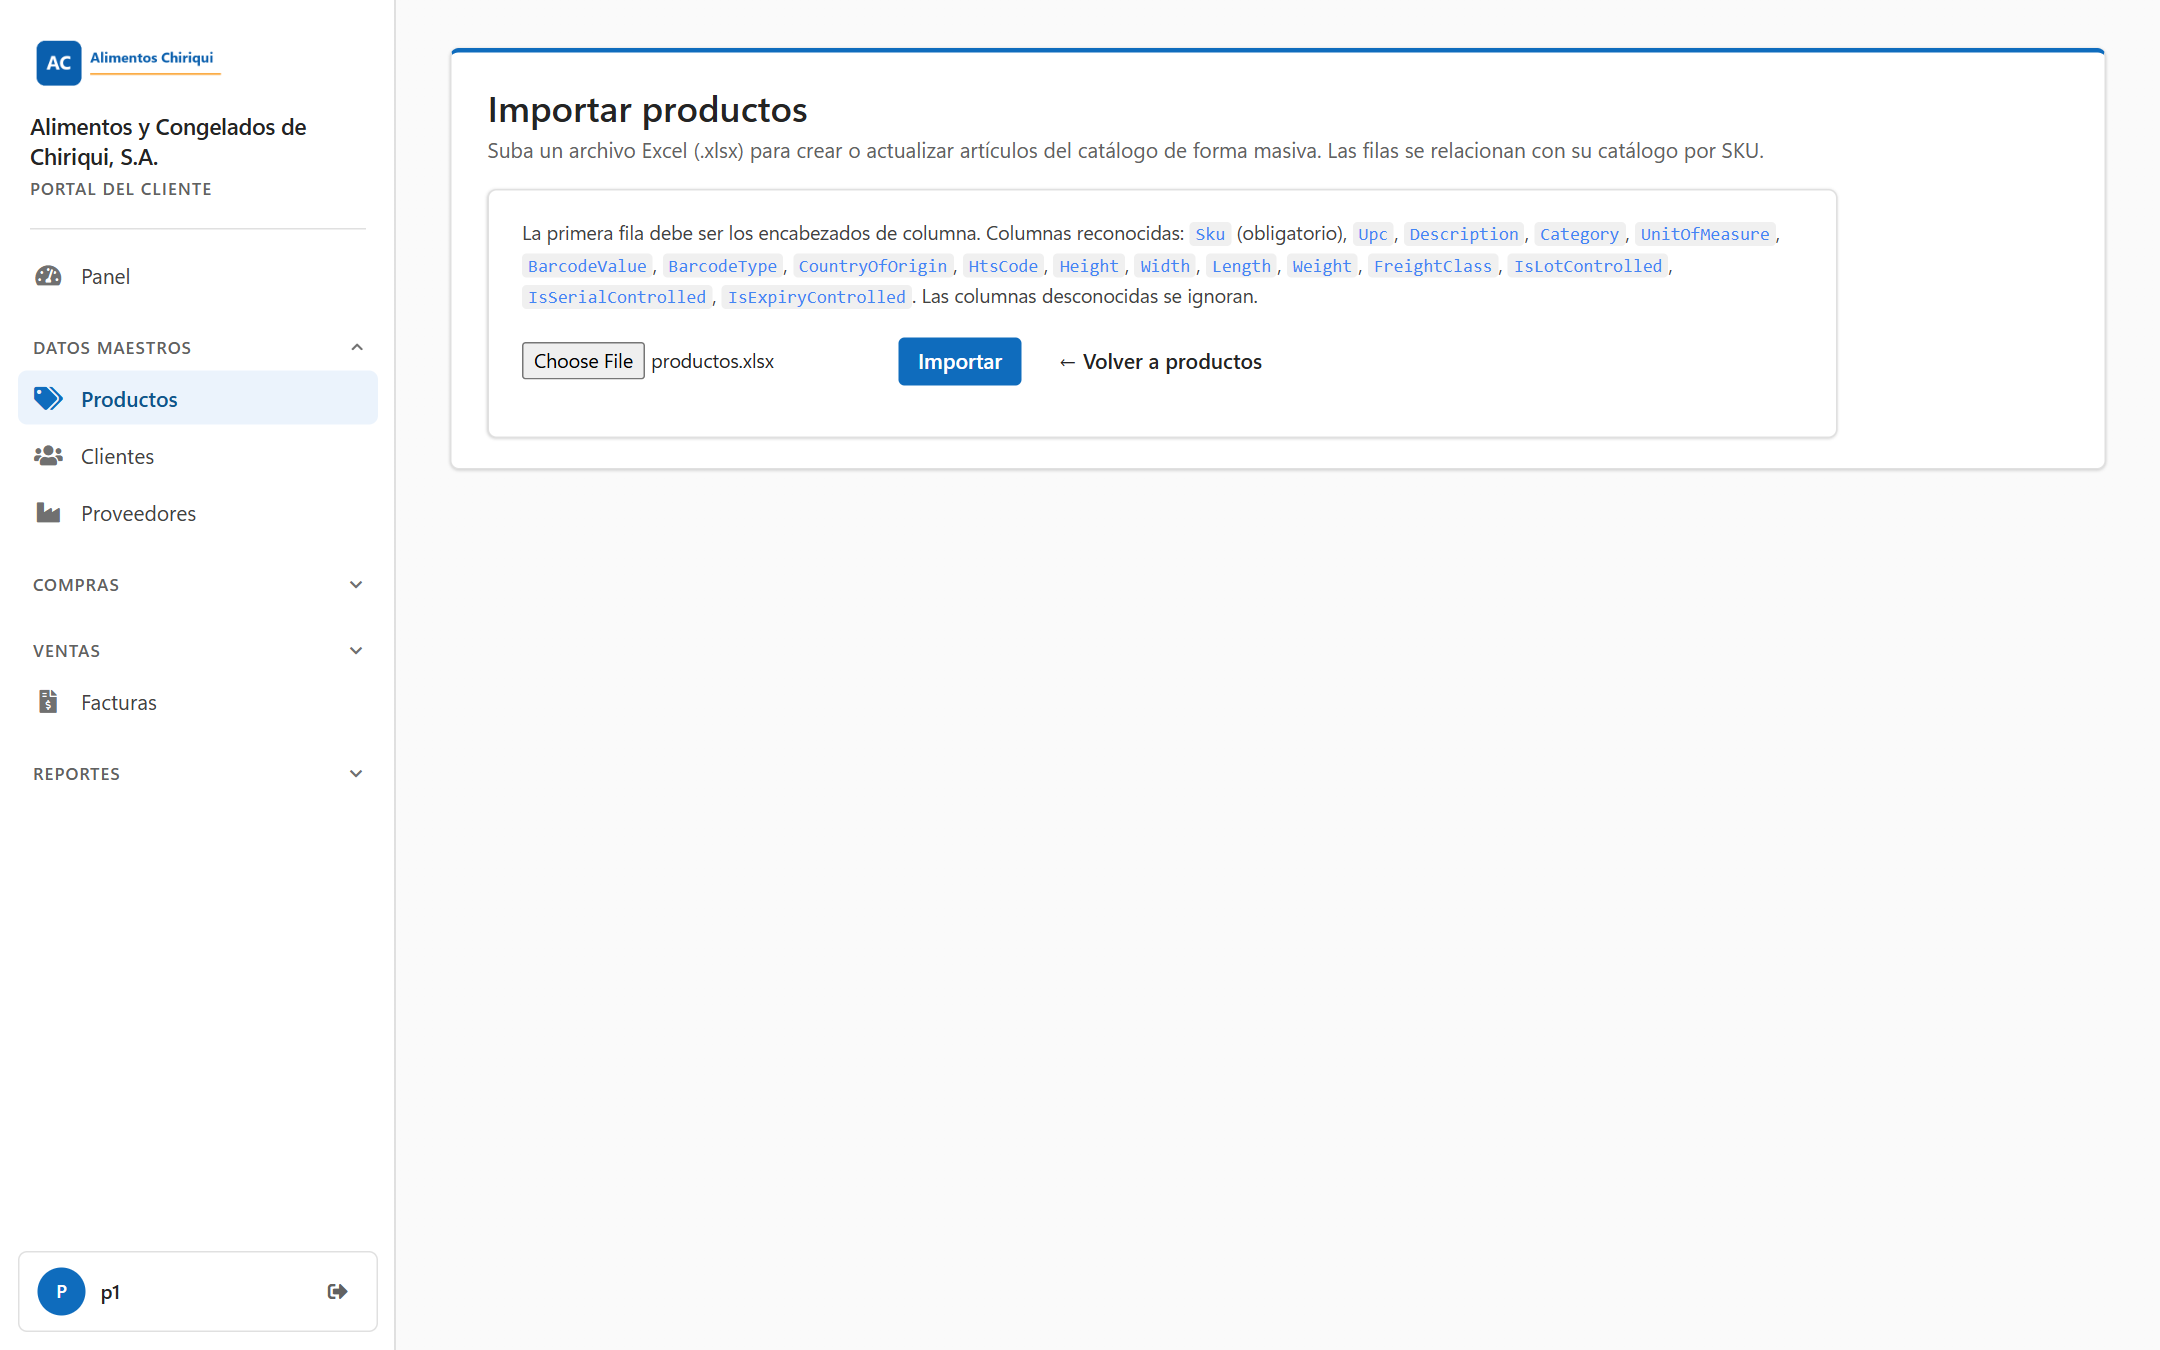Click the Description column code tag
This screenshot has height=1350, width=2160.
pos(1464,234)
